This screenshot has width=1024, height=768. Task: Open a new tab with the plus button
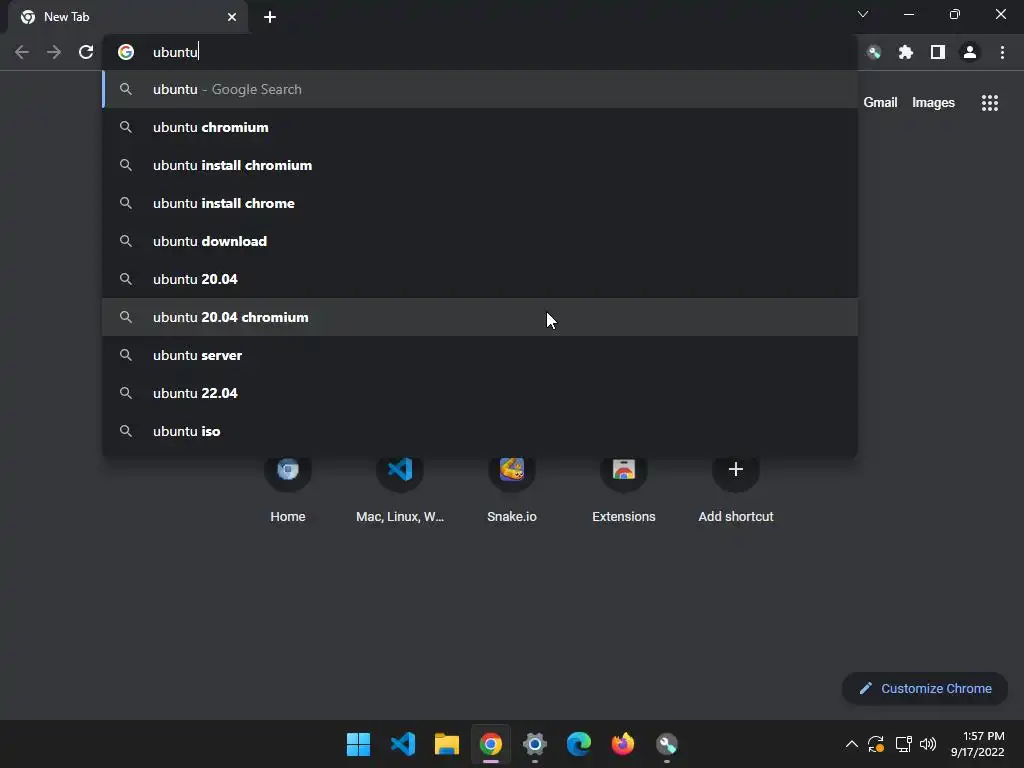[270, 17]
